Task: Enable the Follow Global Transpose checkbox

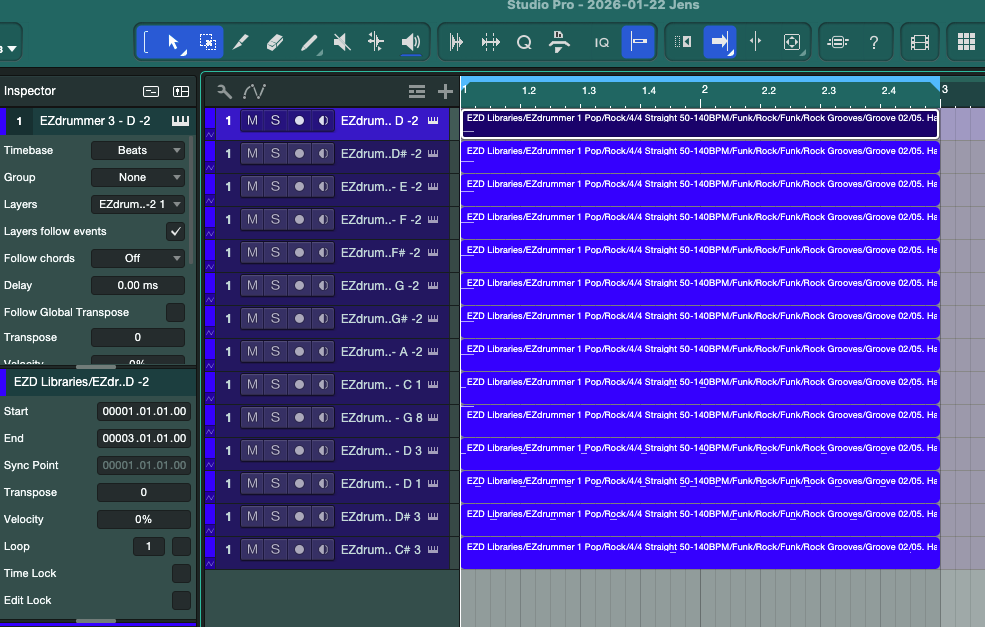Action: 175,312
